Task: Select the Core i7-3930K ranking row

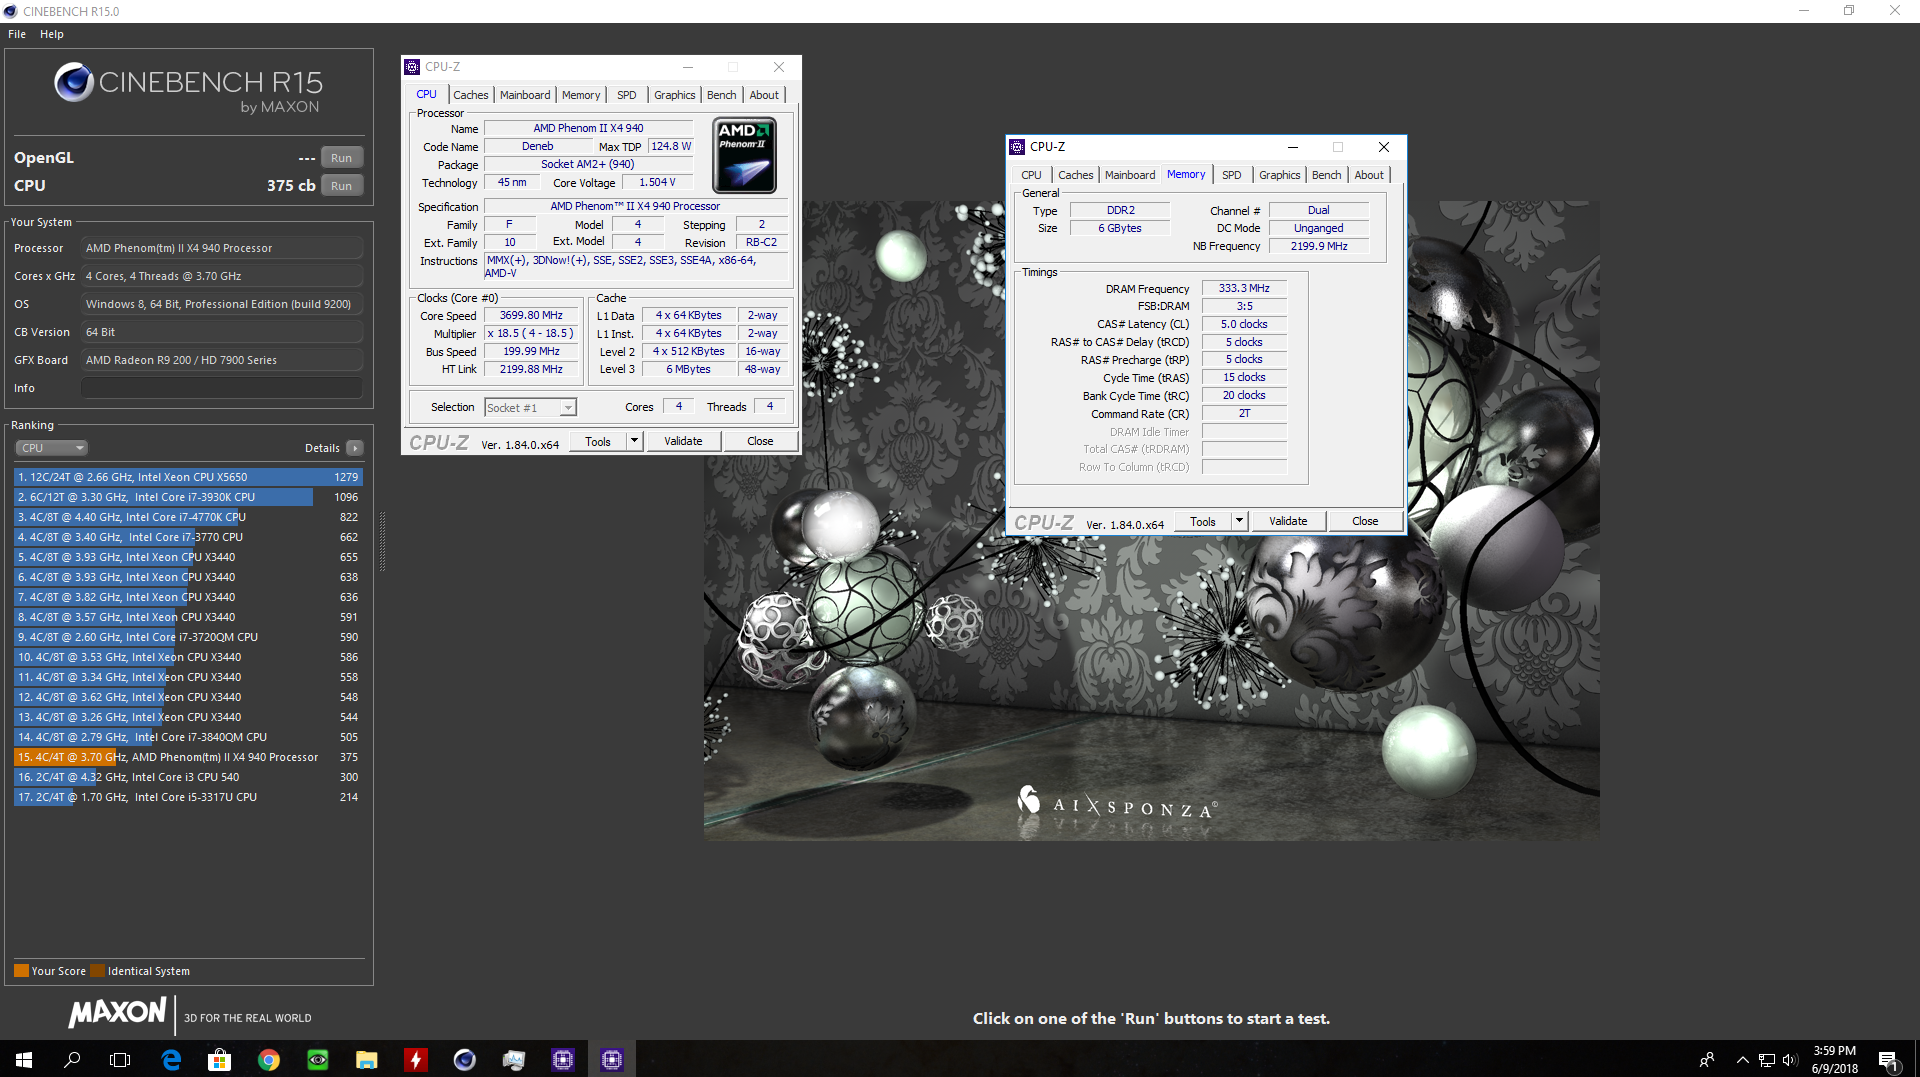Action: point(188,497)
